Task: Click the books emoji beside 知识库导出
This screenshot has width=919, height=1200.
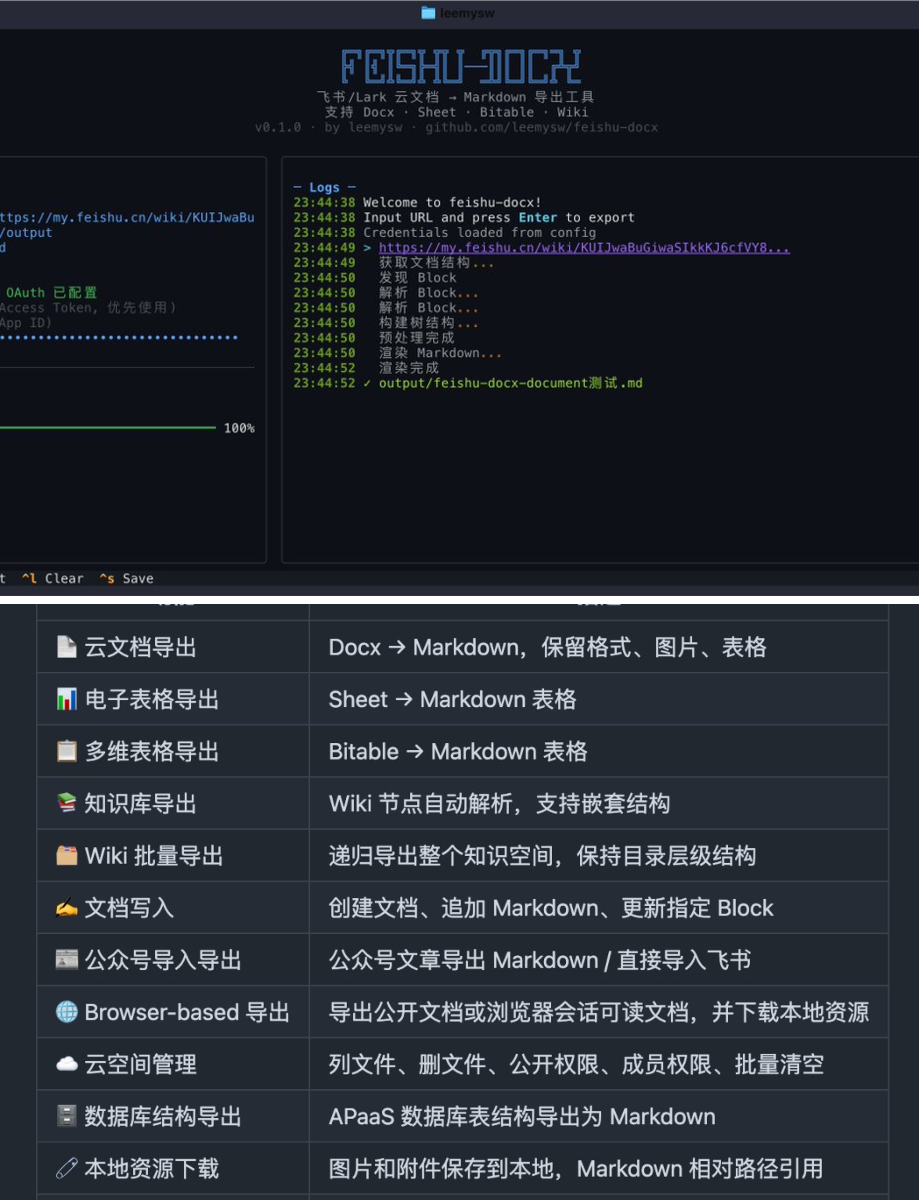Action: 66,803
